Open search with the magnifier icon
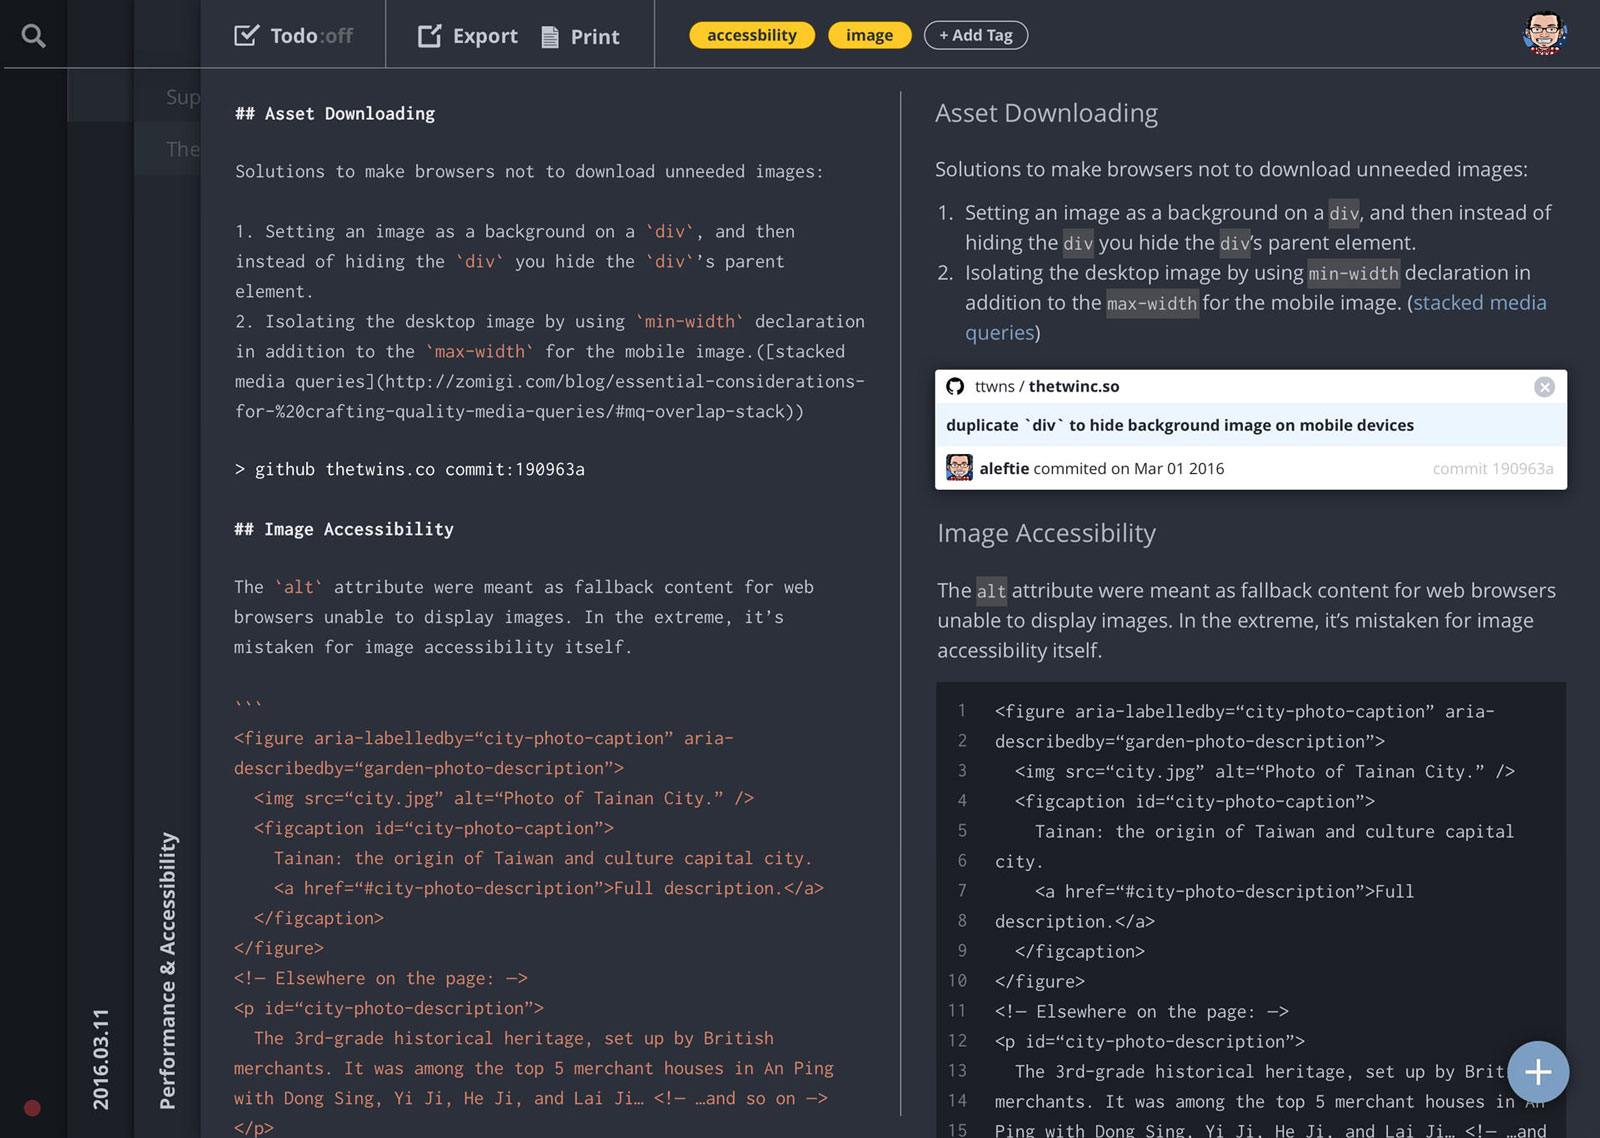Screen dimensions: 1600x1138 coord(34,36)
